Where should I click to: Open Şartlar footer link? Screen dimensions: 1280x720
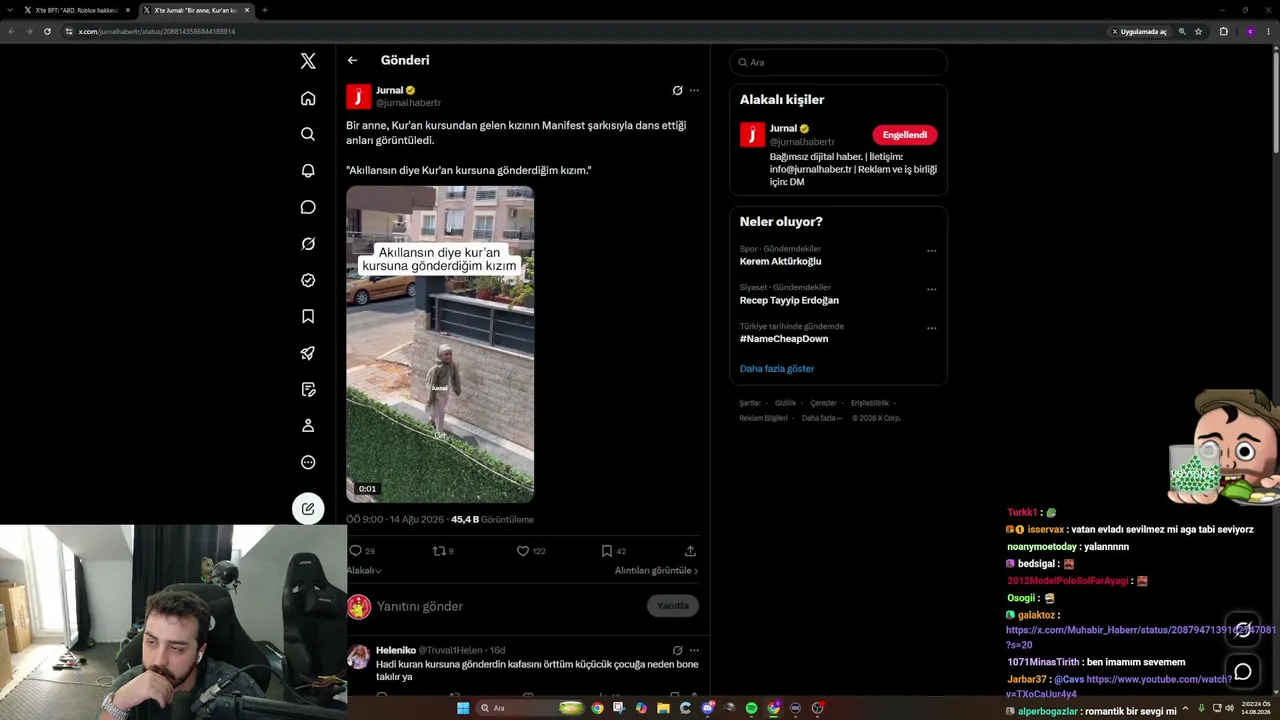point(750,403)
